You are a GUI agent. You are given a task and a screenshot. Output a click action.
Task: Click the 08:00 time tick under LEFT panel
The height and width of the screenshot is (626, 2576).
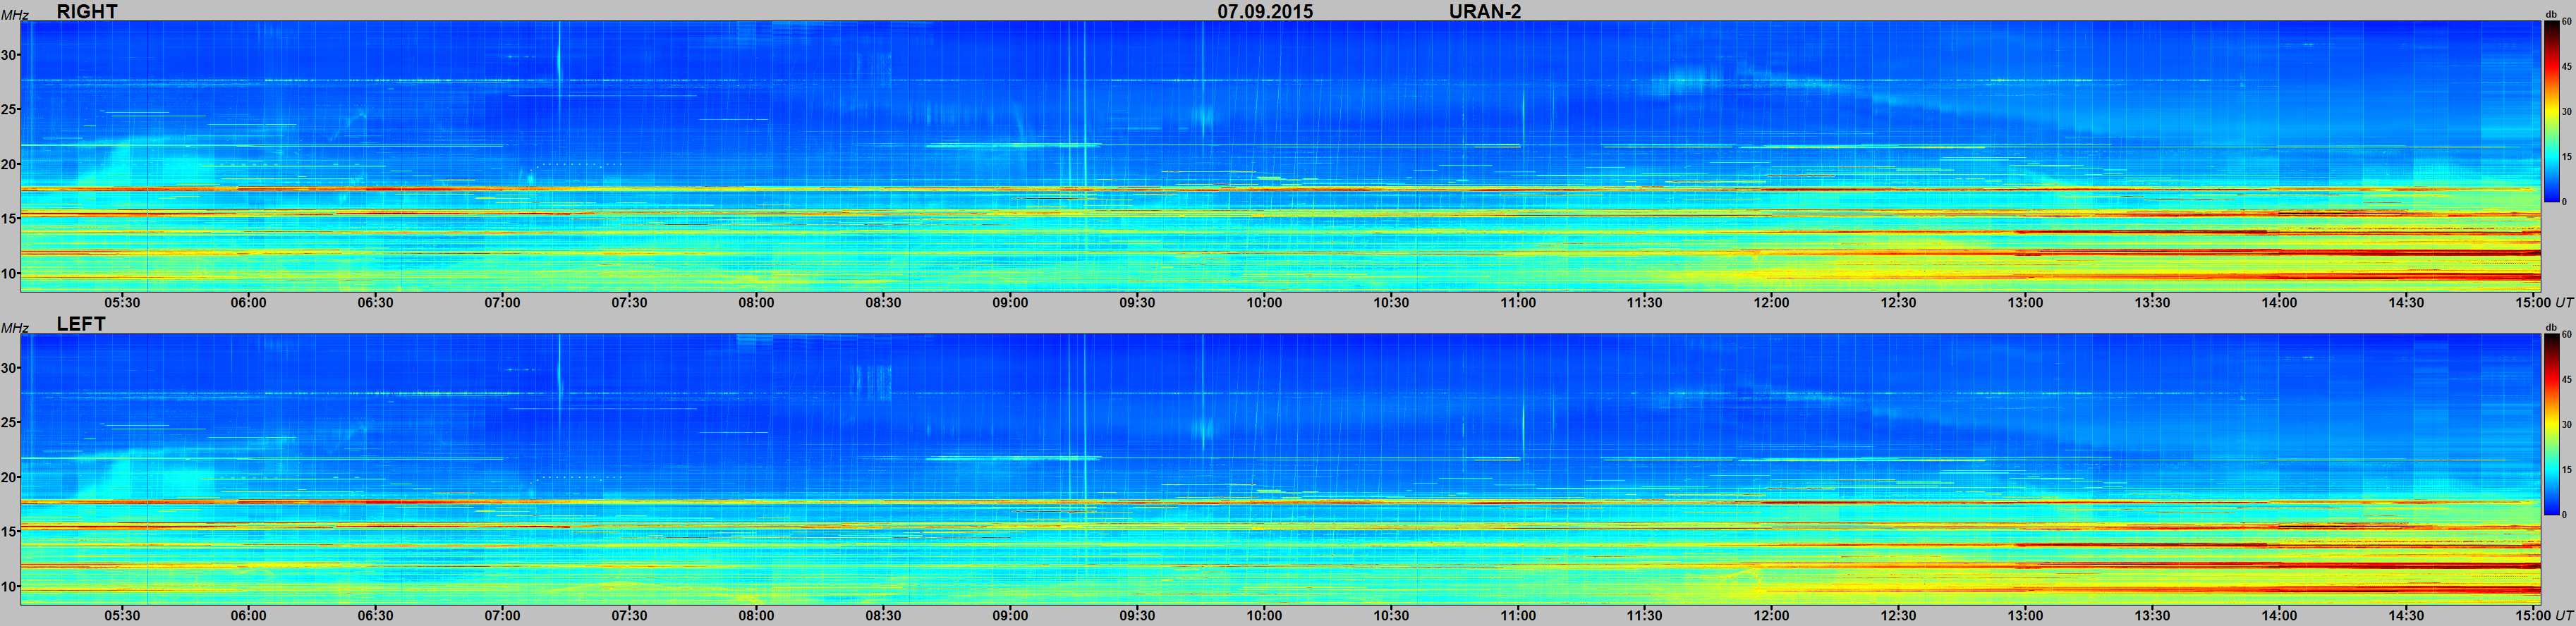[756, 616]
